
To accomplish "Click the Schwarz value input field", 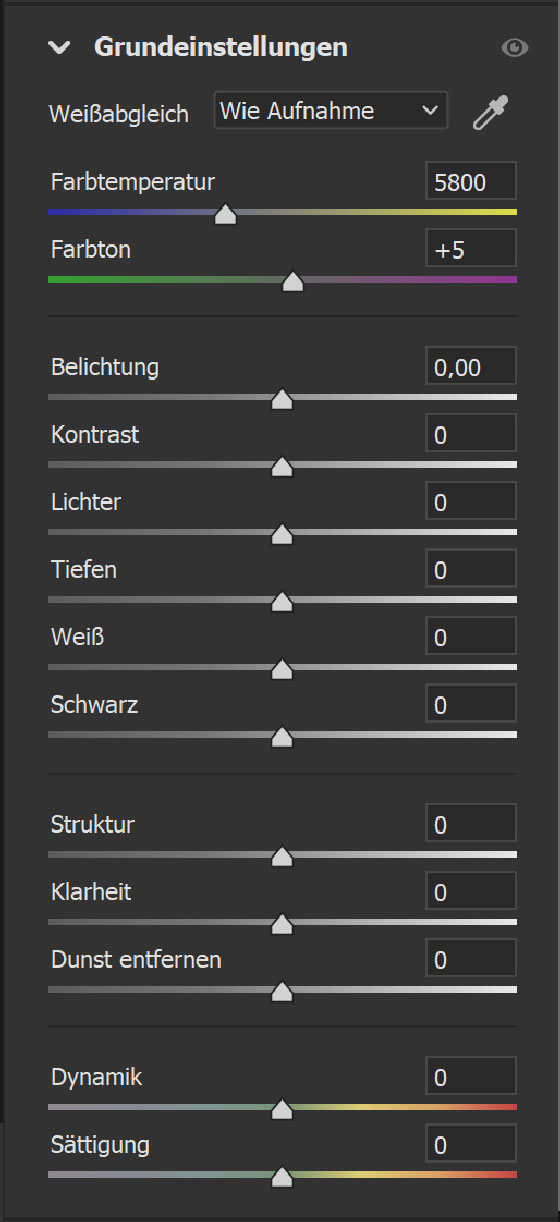I will click(x=471, y=704).
